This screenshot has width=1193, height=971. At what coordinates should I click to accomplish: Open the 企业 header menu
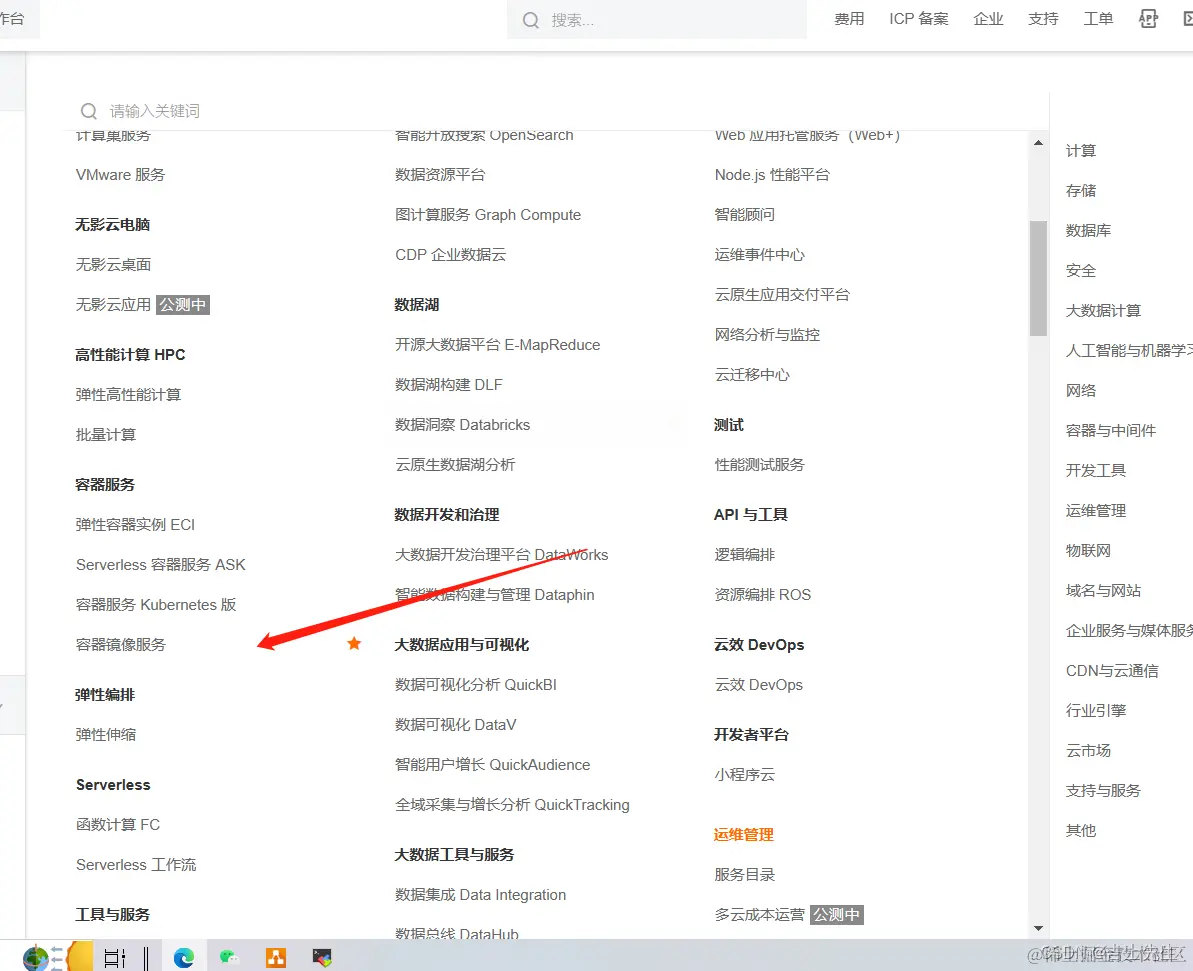[x=988, y=19]
